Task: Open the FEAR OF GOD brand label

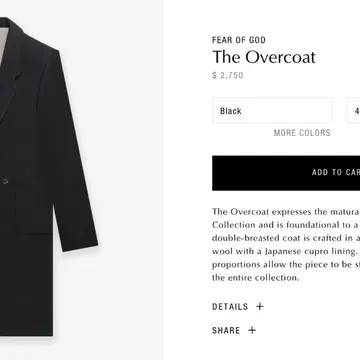Action: tap(239, 40)
